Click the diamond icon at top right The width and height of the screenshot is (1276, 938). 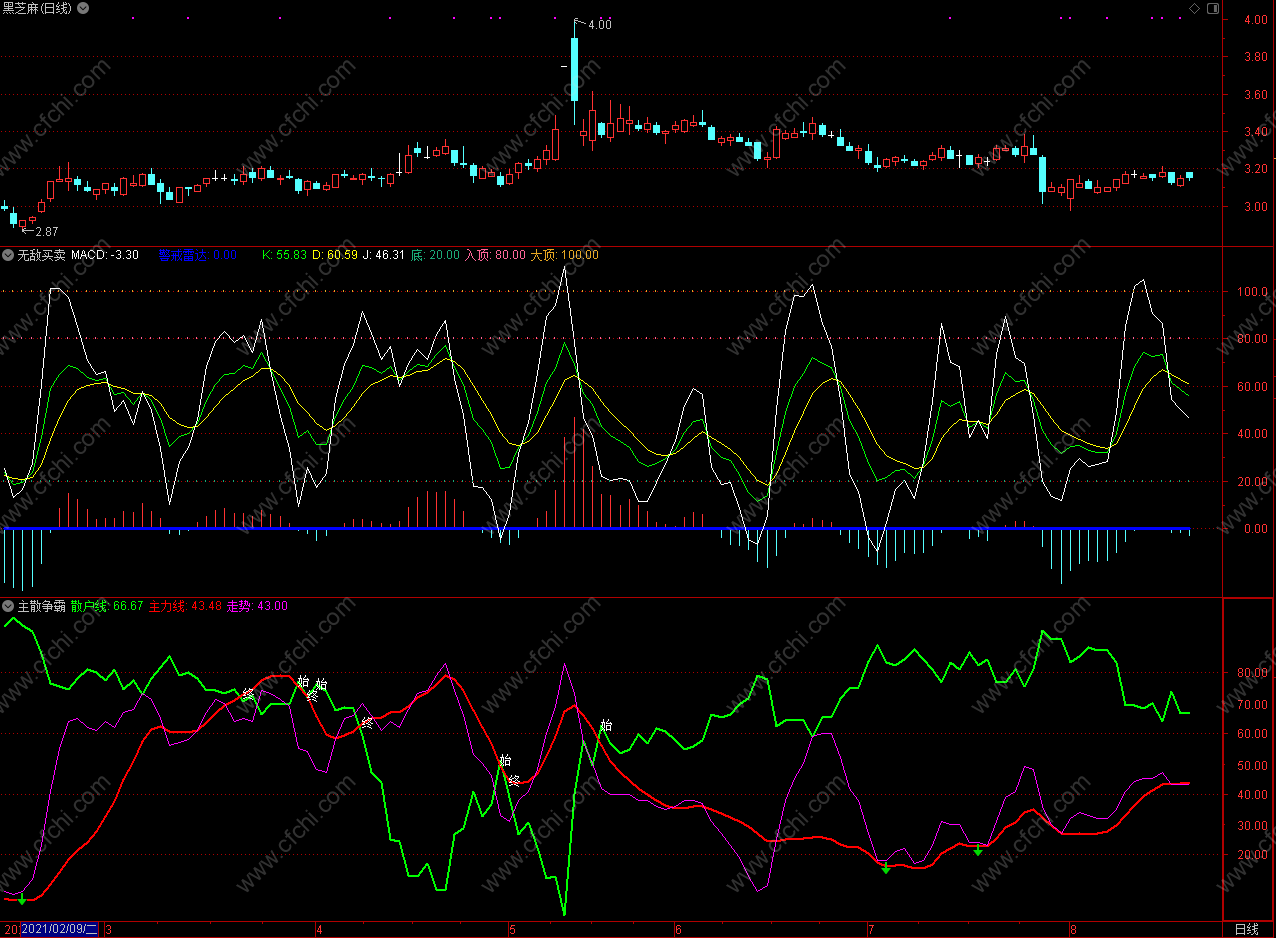1193,8
